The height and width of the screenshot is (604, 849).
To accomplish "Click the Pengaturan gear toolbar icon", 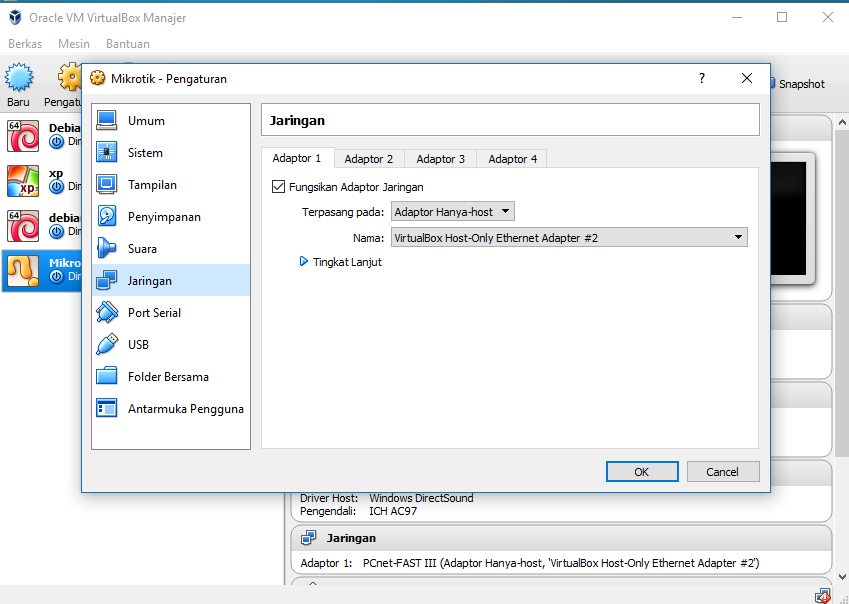I will [x=70, y=77].
